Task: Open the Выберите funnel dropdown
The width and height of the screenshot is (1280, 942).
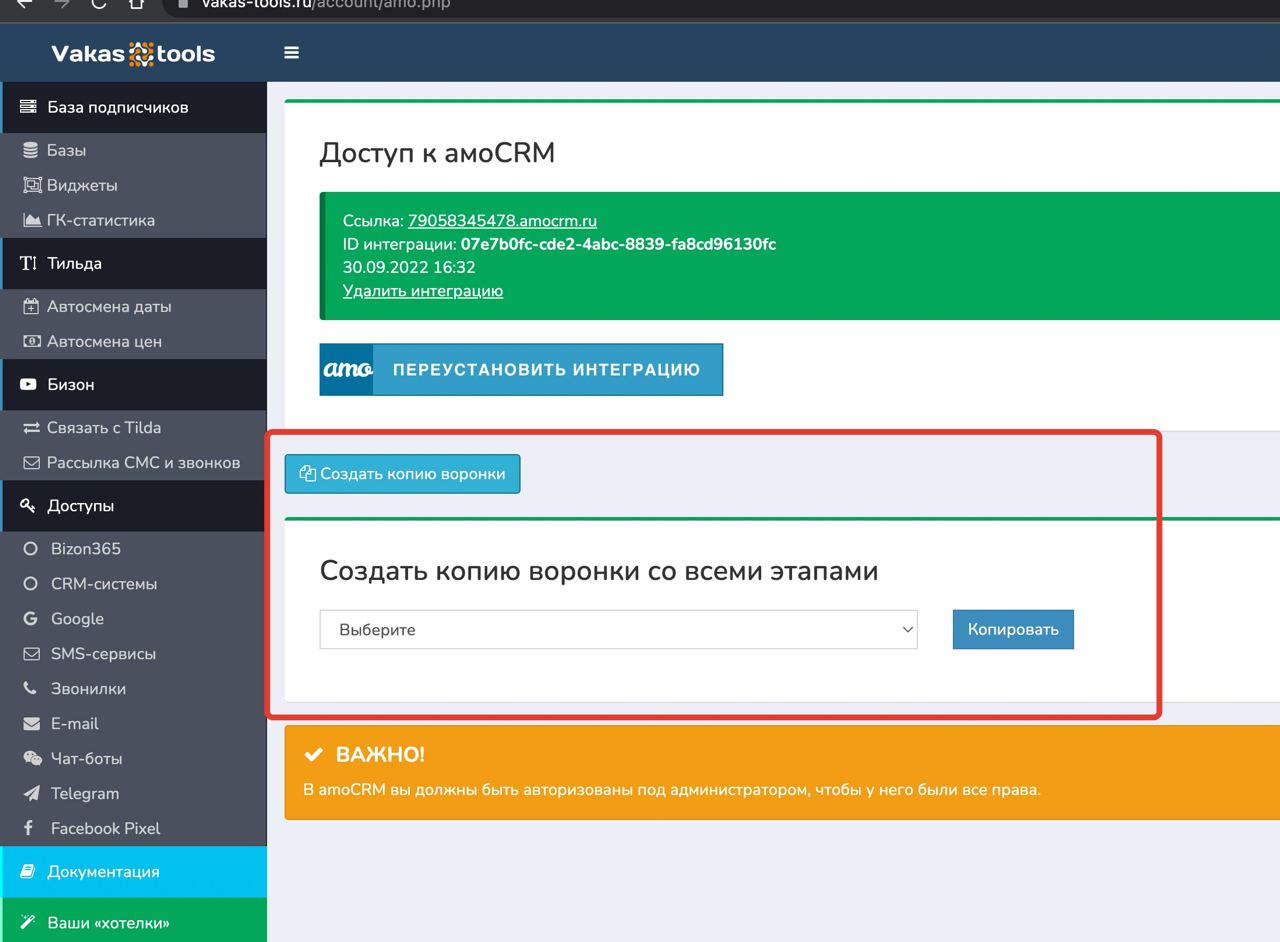Action: pyautogui.click(x=618, y=630)
